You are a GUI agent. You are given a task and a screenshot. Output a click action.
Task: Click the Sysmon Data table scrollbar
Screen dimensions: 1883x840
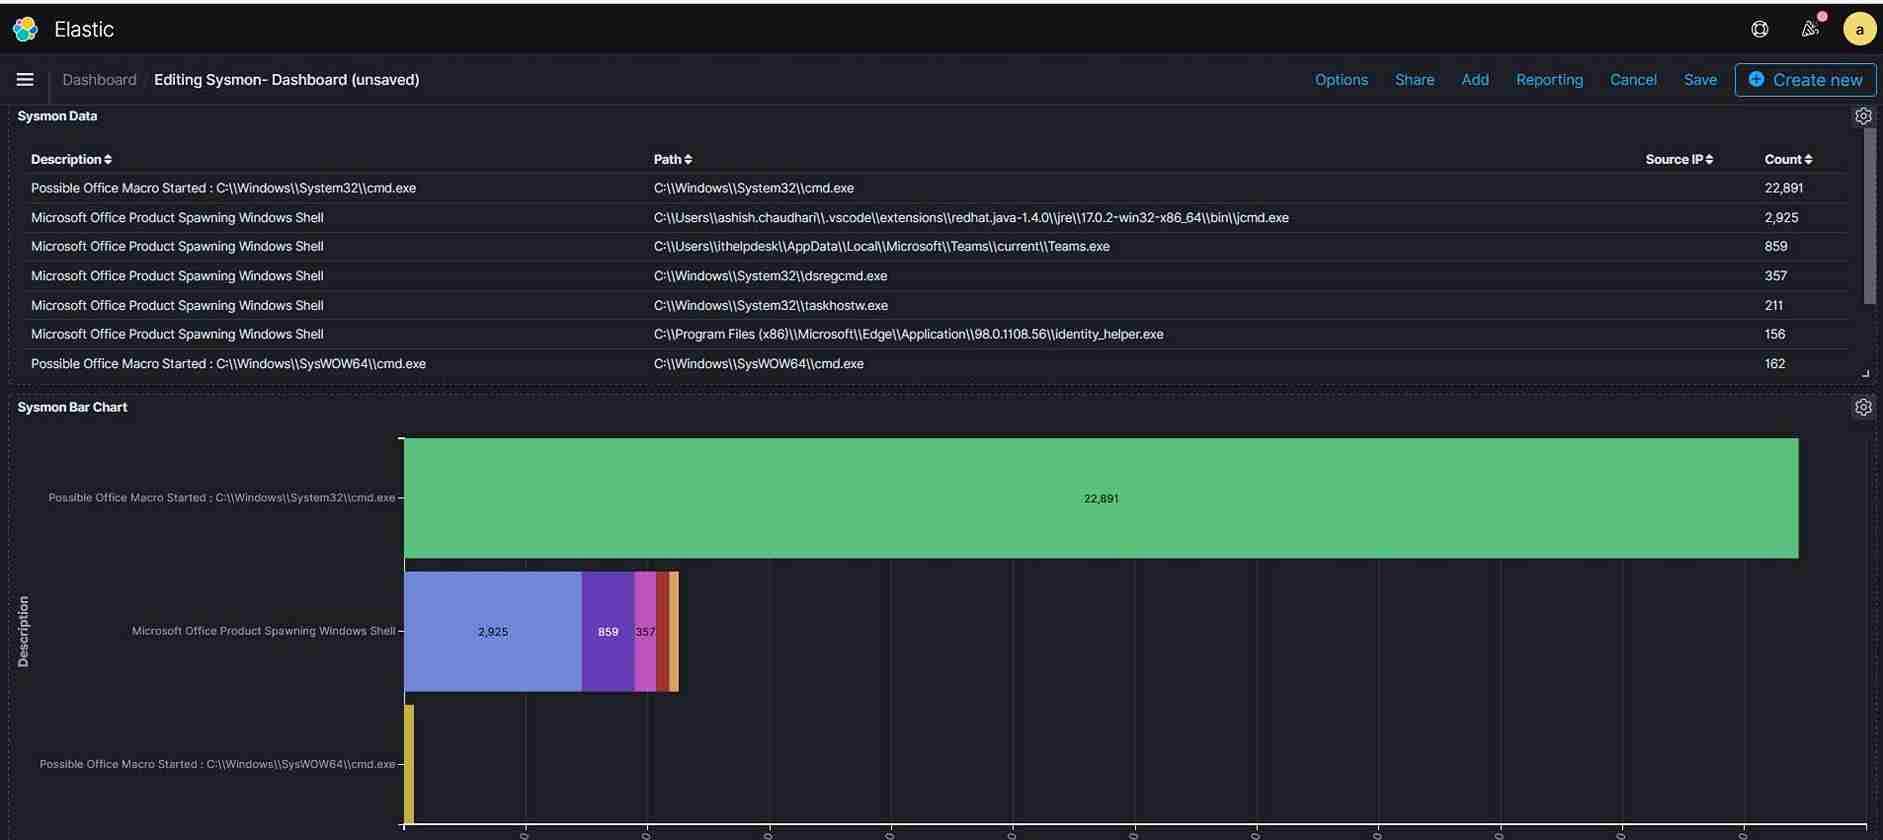pyautogui.click(x=1869, y=215)
